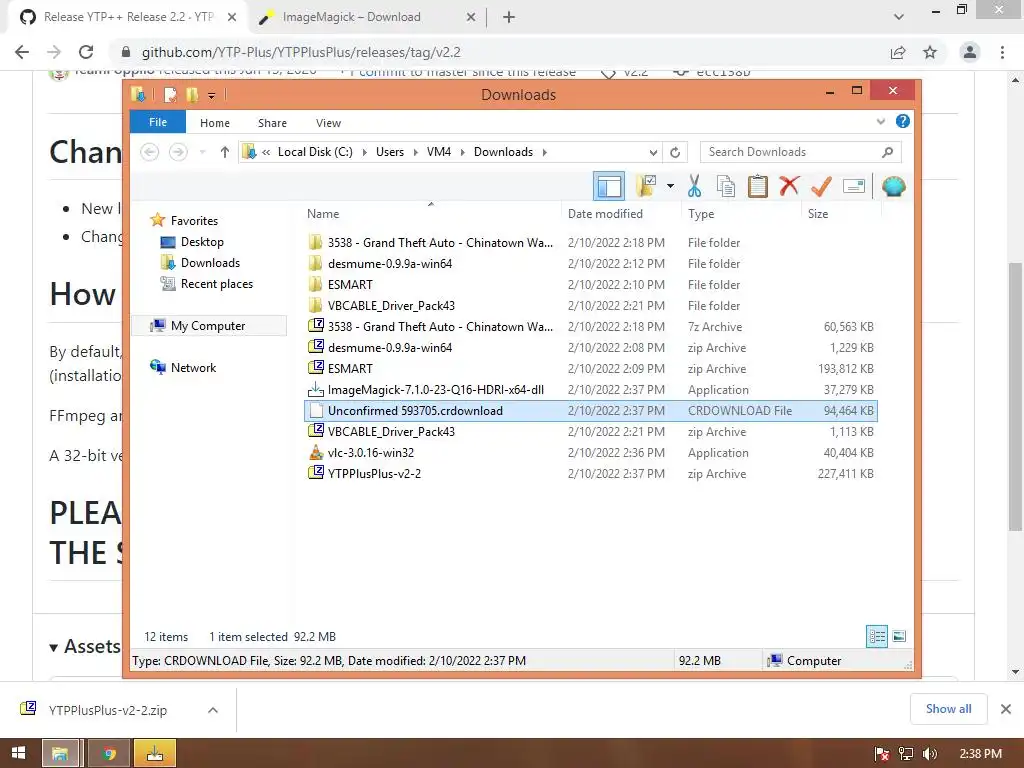Click the Search Downloads field
1024x768 pixels.
[x=801, y=152]
